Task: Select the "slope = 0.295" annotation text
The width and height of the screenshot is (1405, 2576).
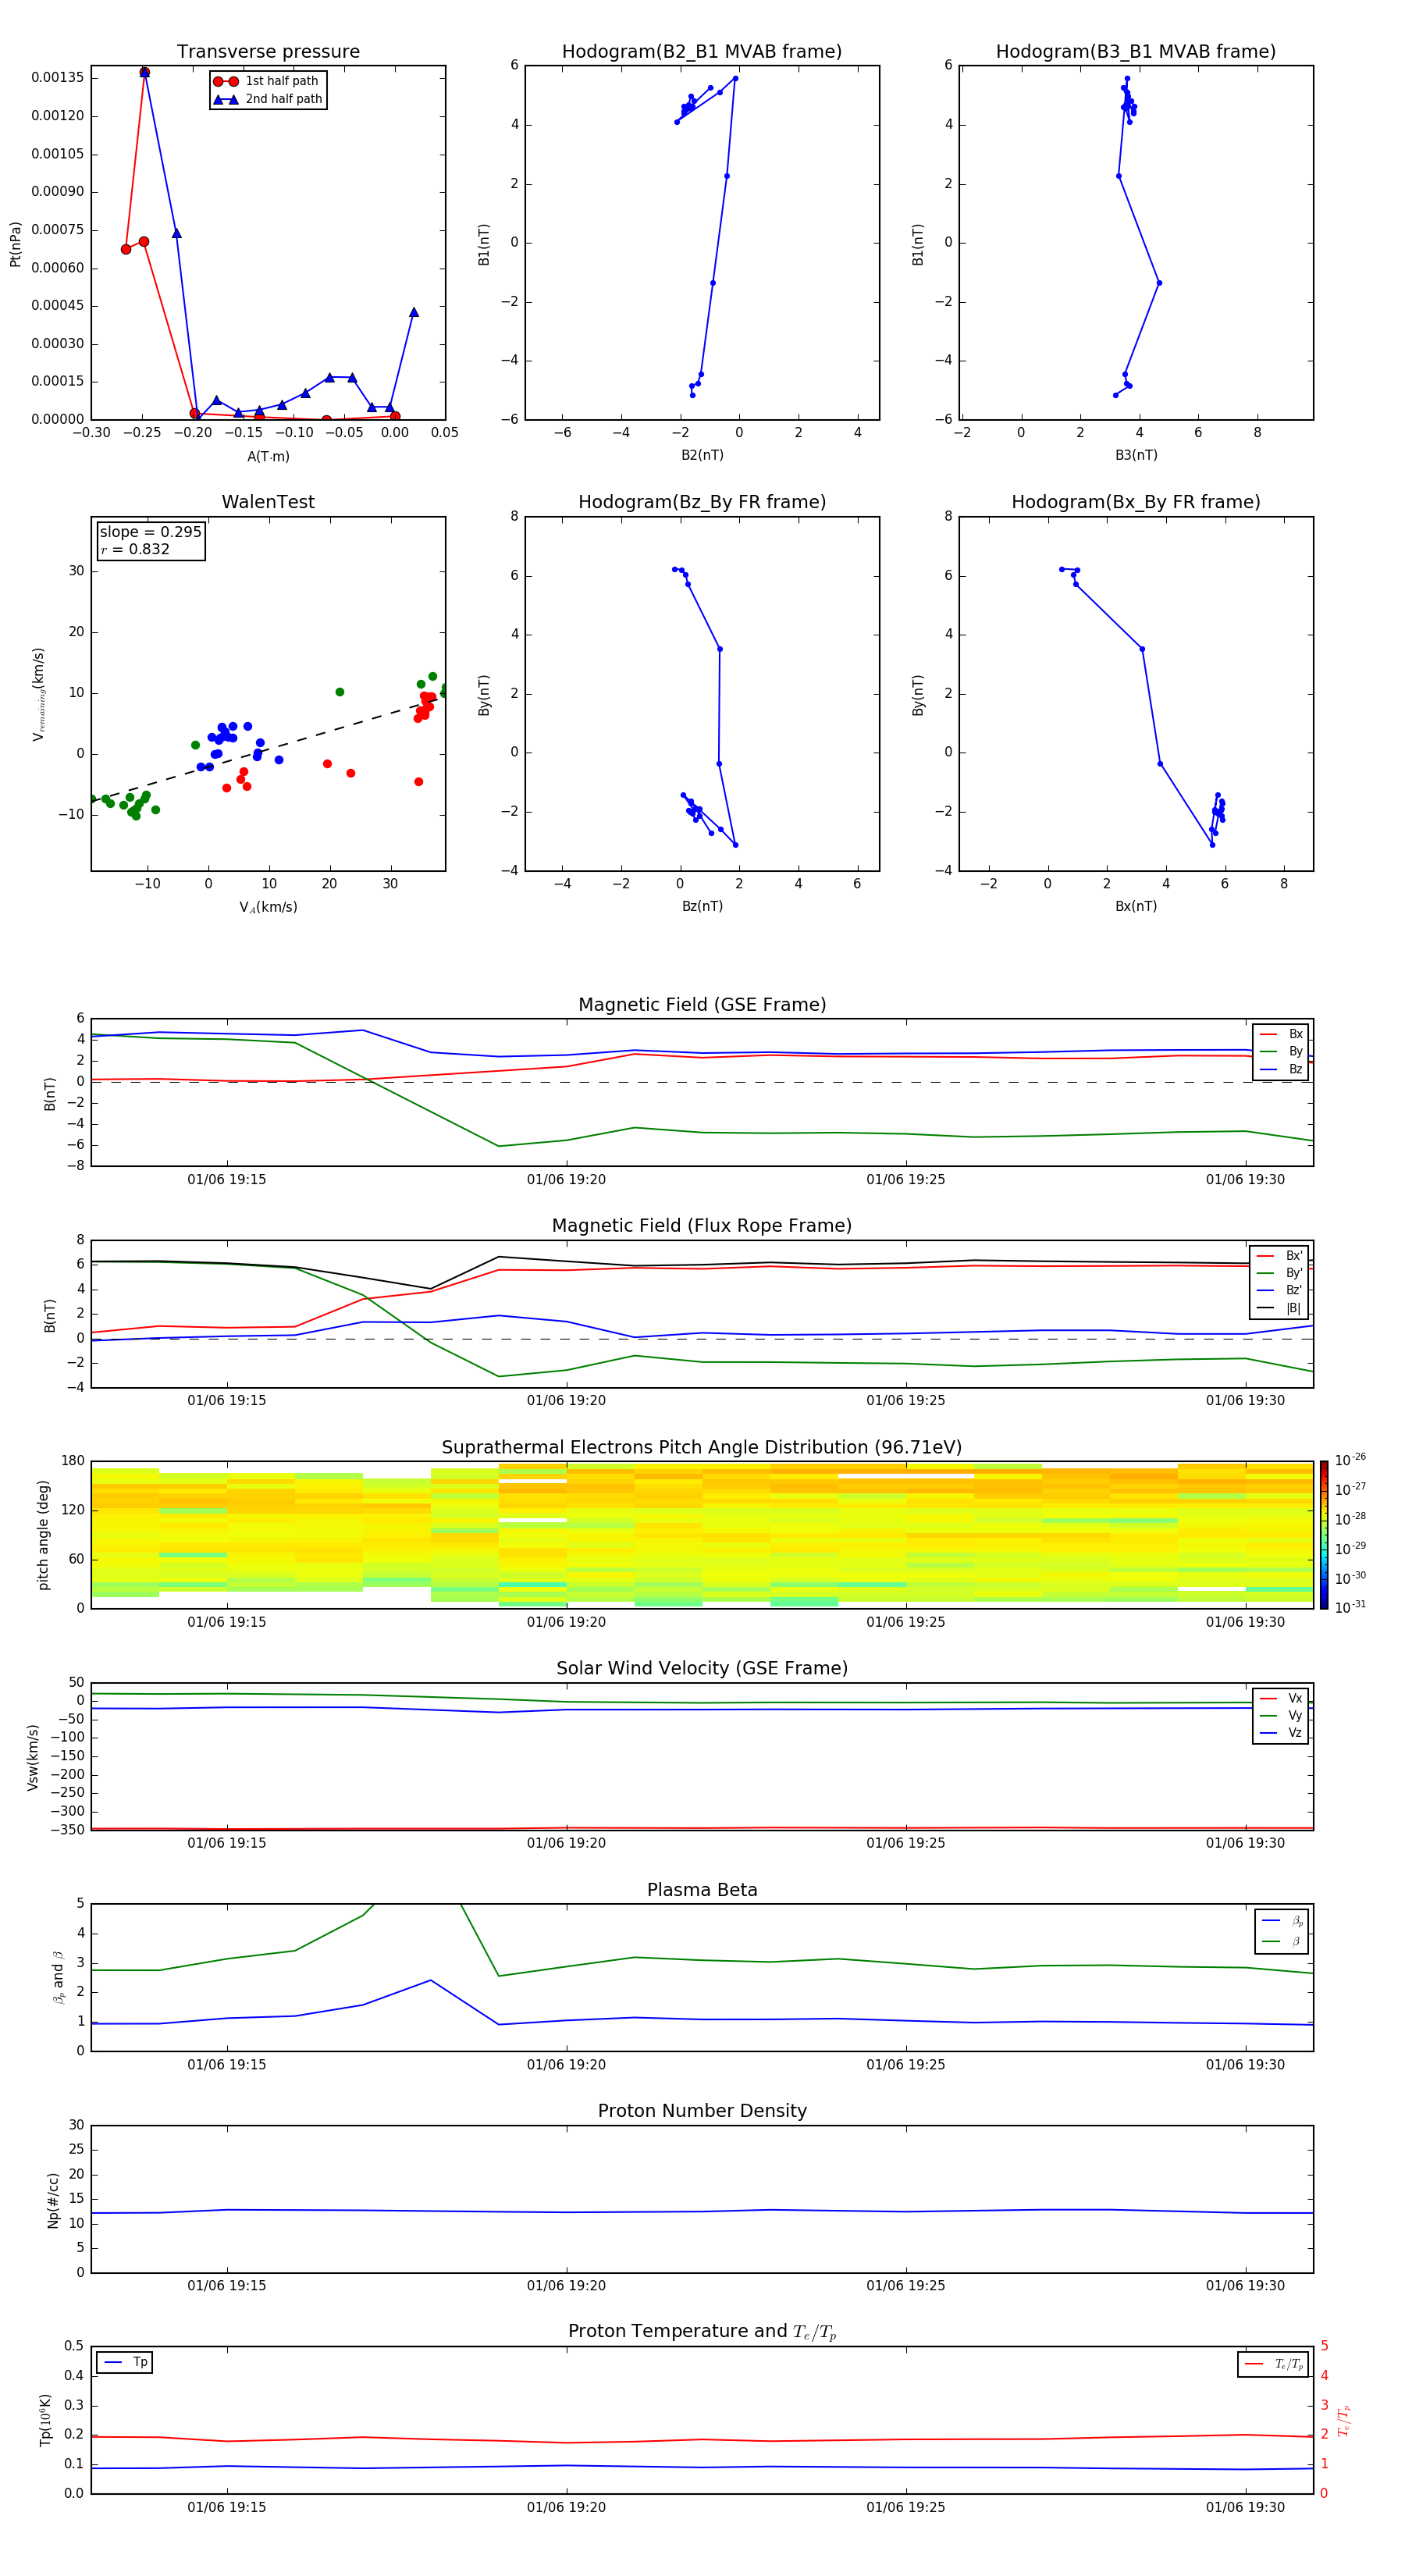Action: (151, 532)
